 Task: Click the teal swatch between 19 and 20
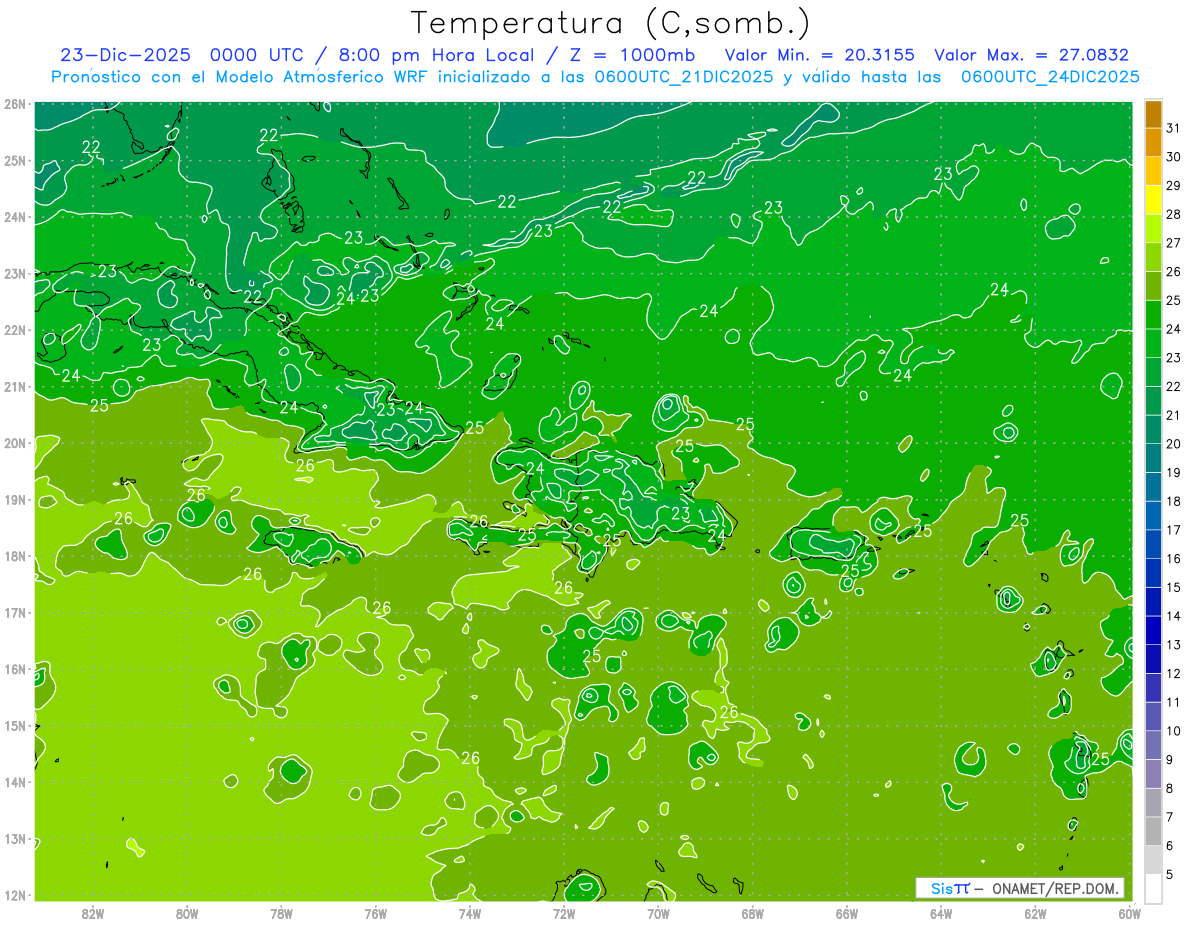pos(1154,459)
